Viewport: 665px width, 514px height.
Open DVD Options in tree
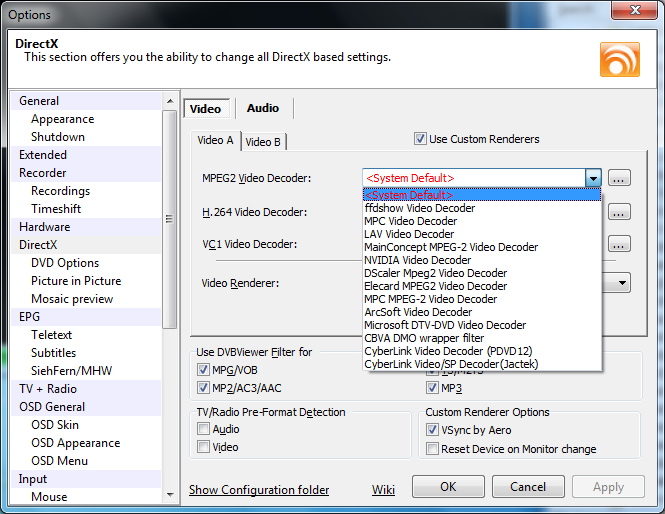tap(86, 263)
